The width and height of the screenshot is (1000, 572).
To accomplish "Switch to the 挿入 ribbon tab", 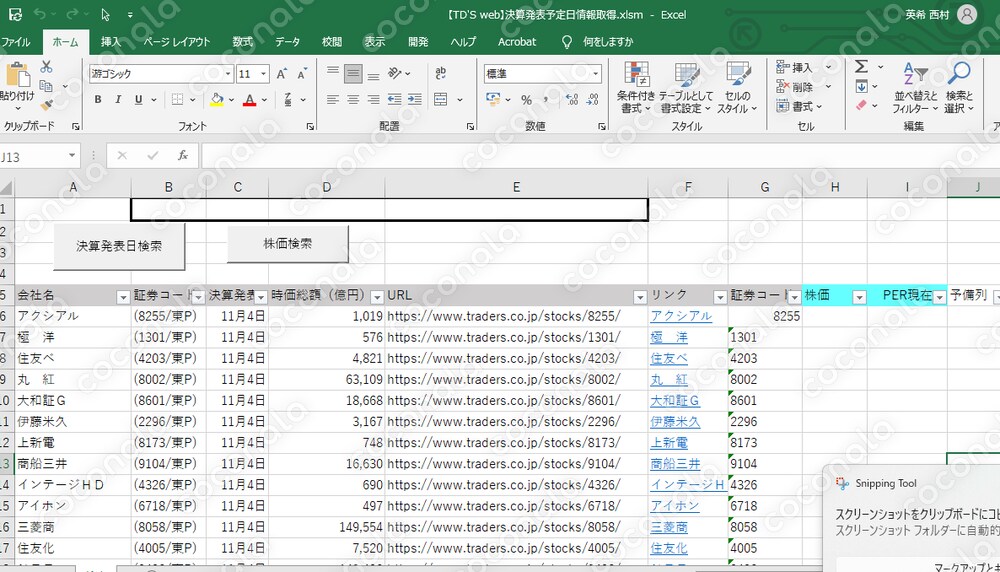I will point(110,42).
